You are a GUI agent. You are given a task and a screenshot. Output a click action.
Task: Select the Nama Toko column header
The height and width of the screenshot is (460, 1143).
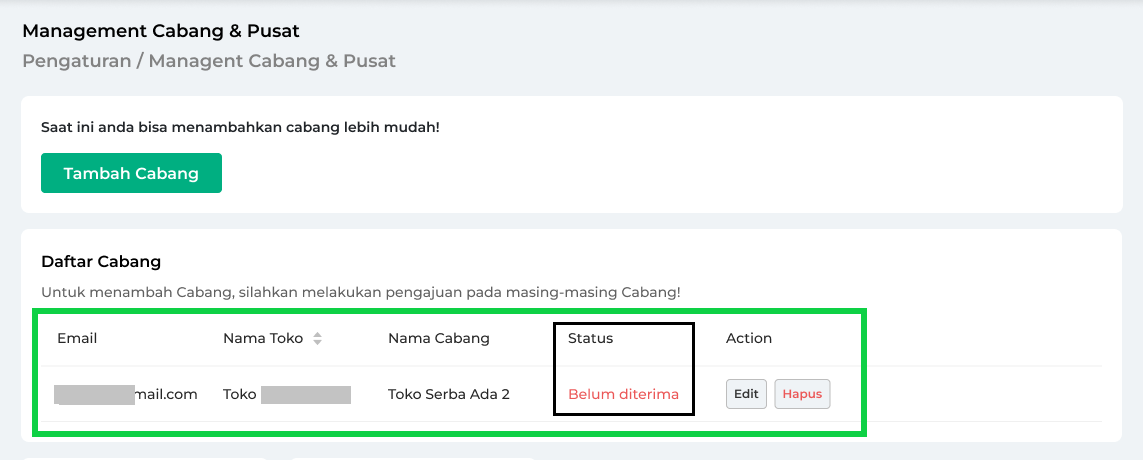(x=262, y=338)
